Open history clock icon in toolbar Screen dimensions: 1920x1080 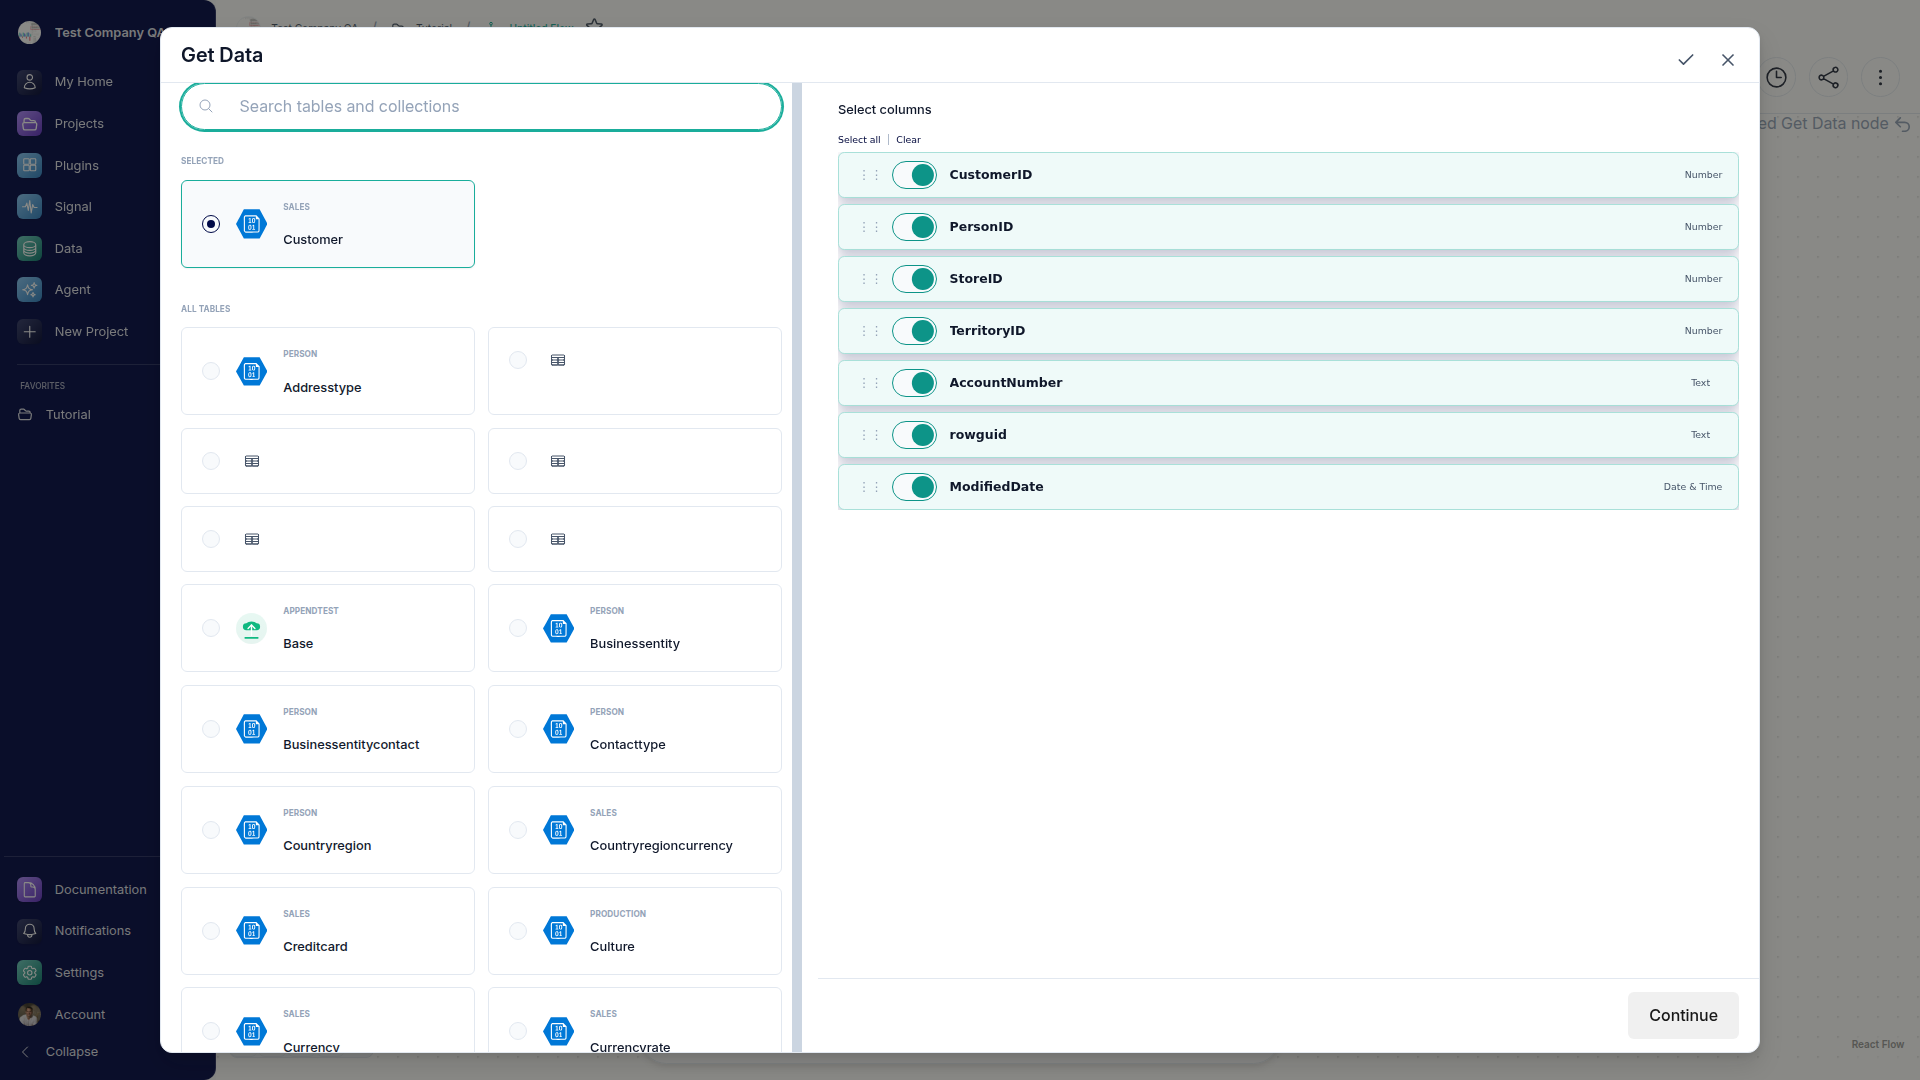pyautogui.click(x=1777, y=78)
